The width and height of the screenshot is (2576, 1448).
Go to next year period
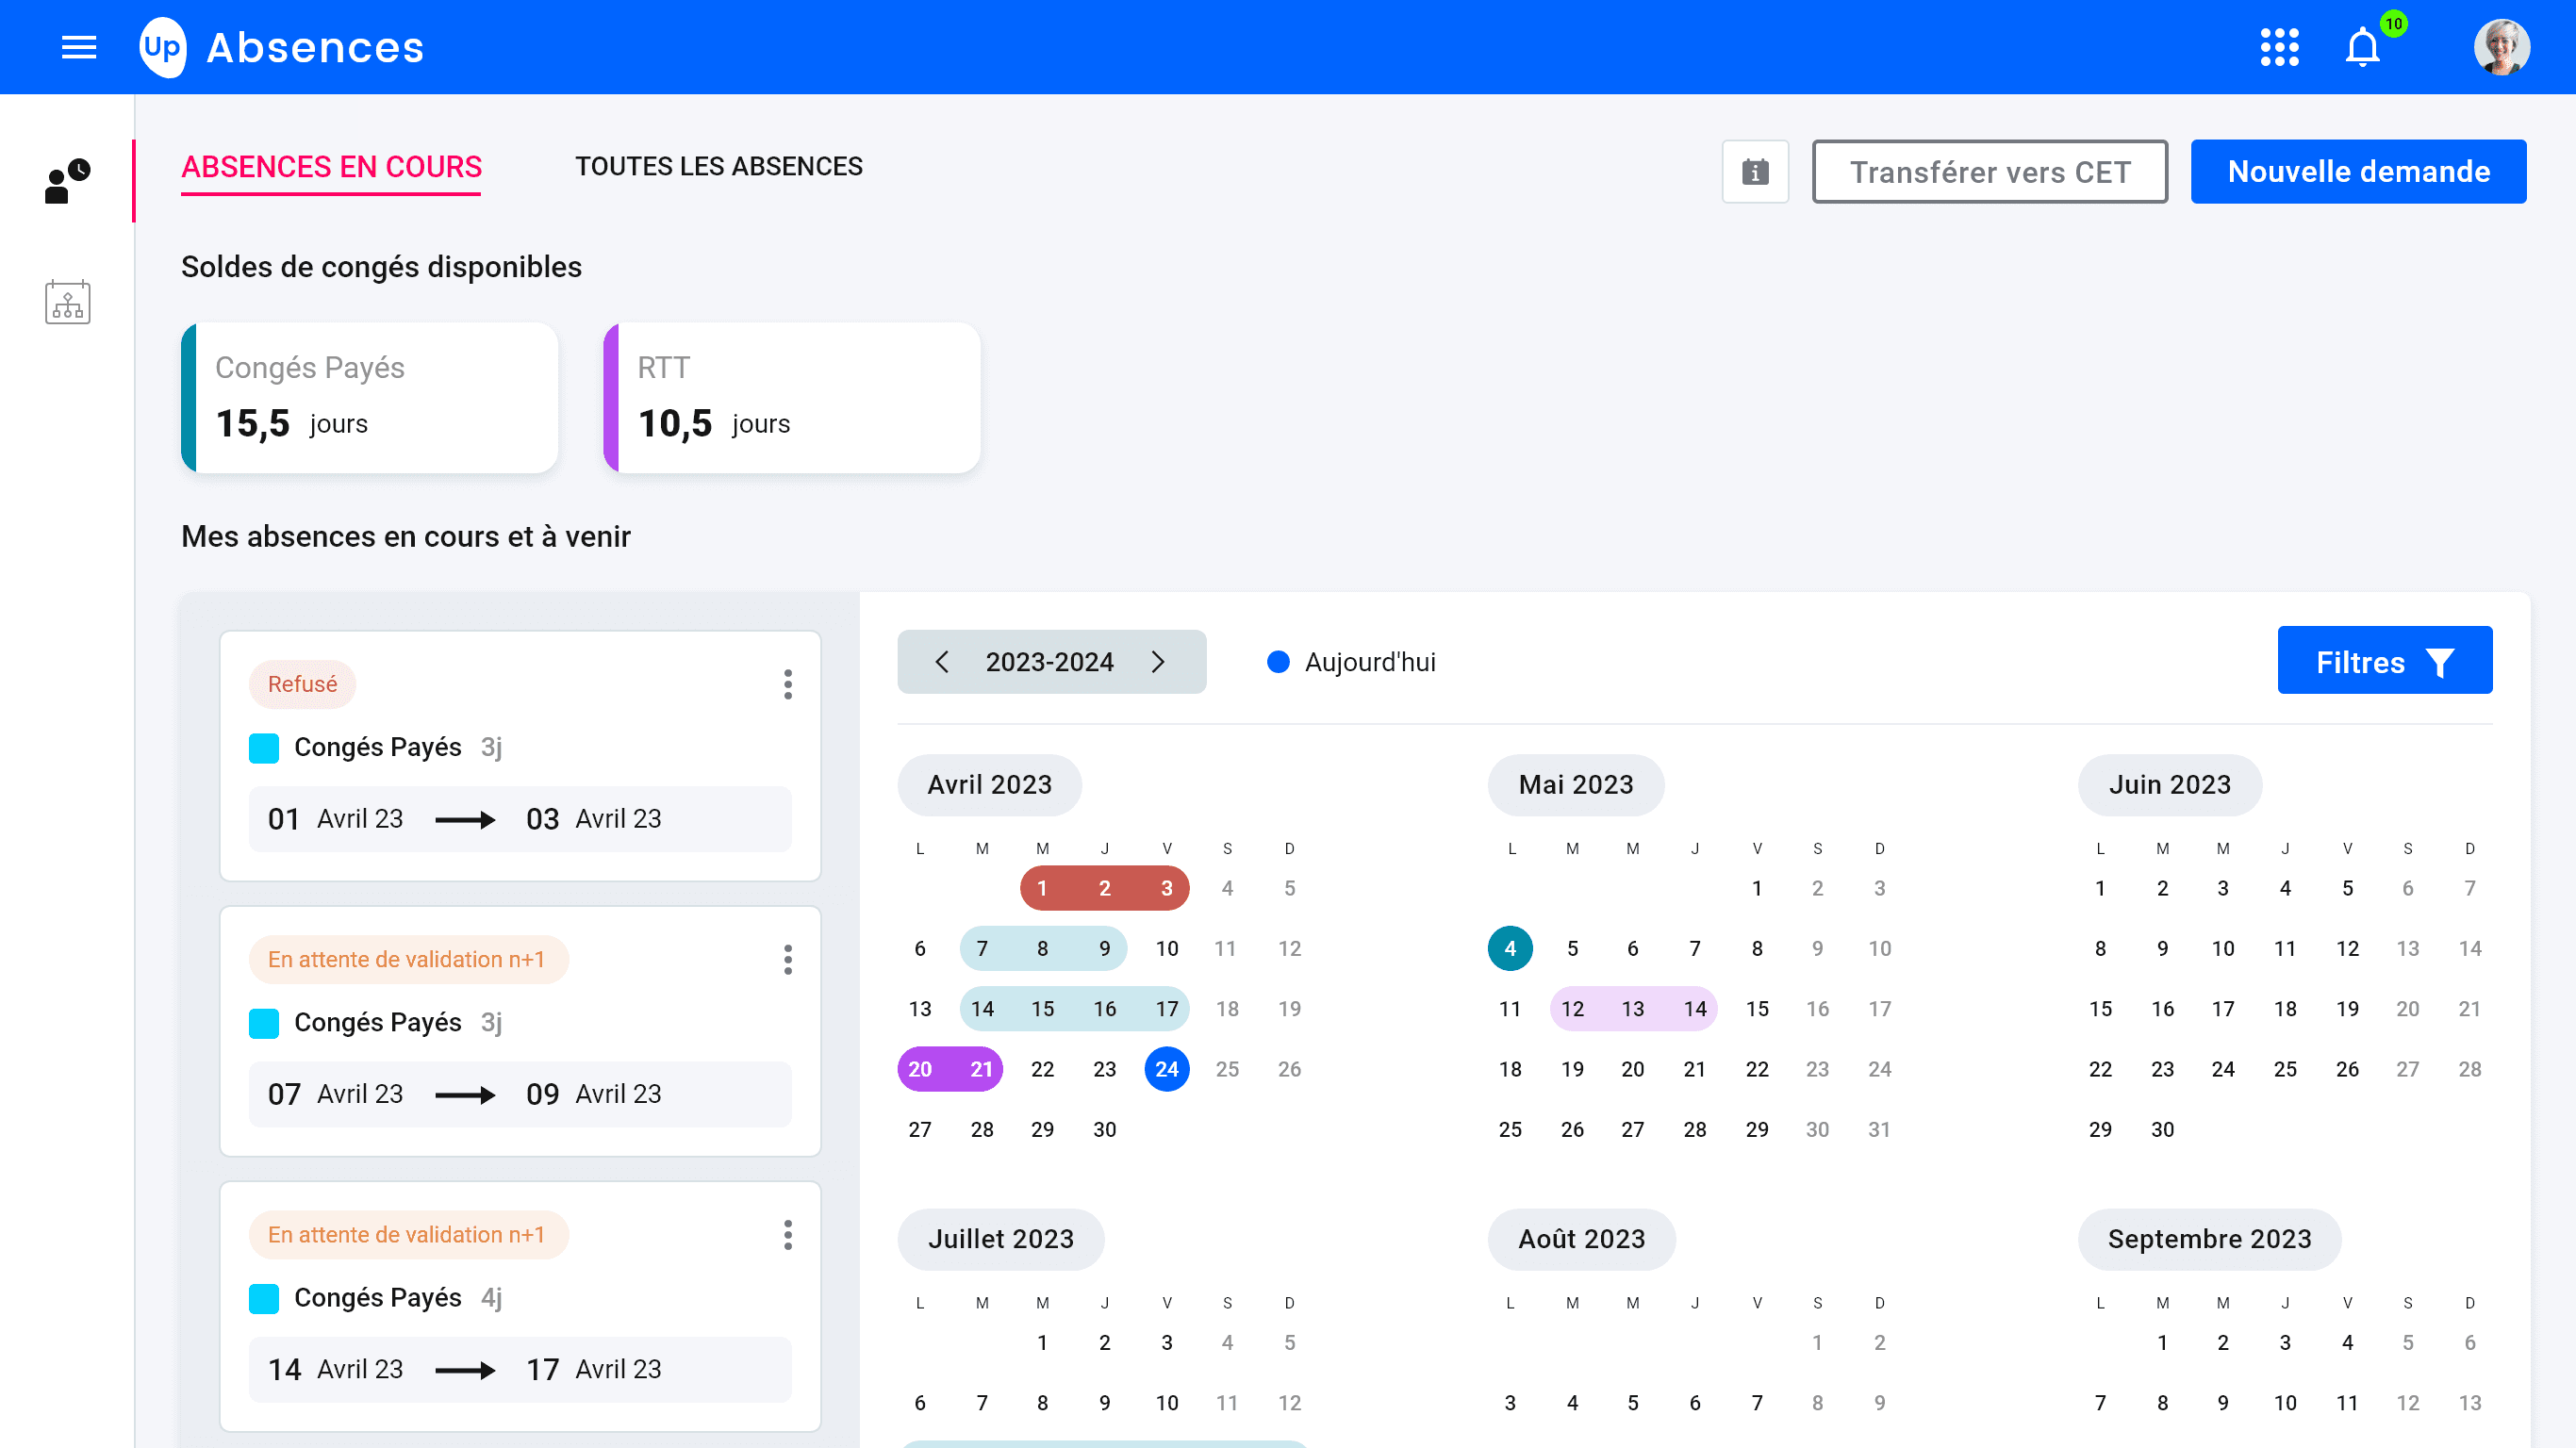pos(1158,662)
